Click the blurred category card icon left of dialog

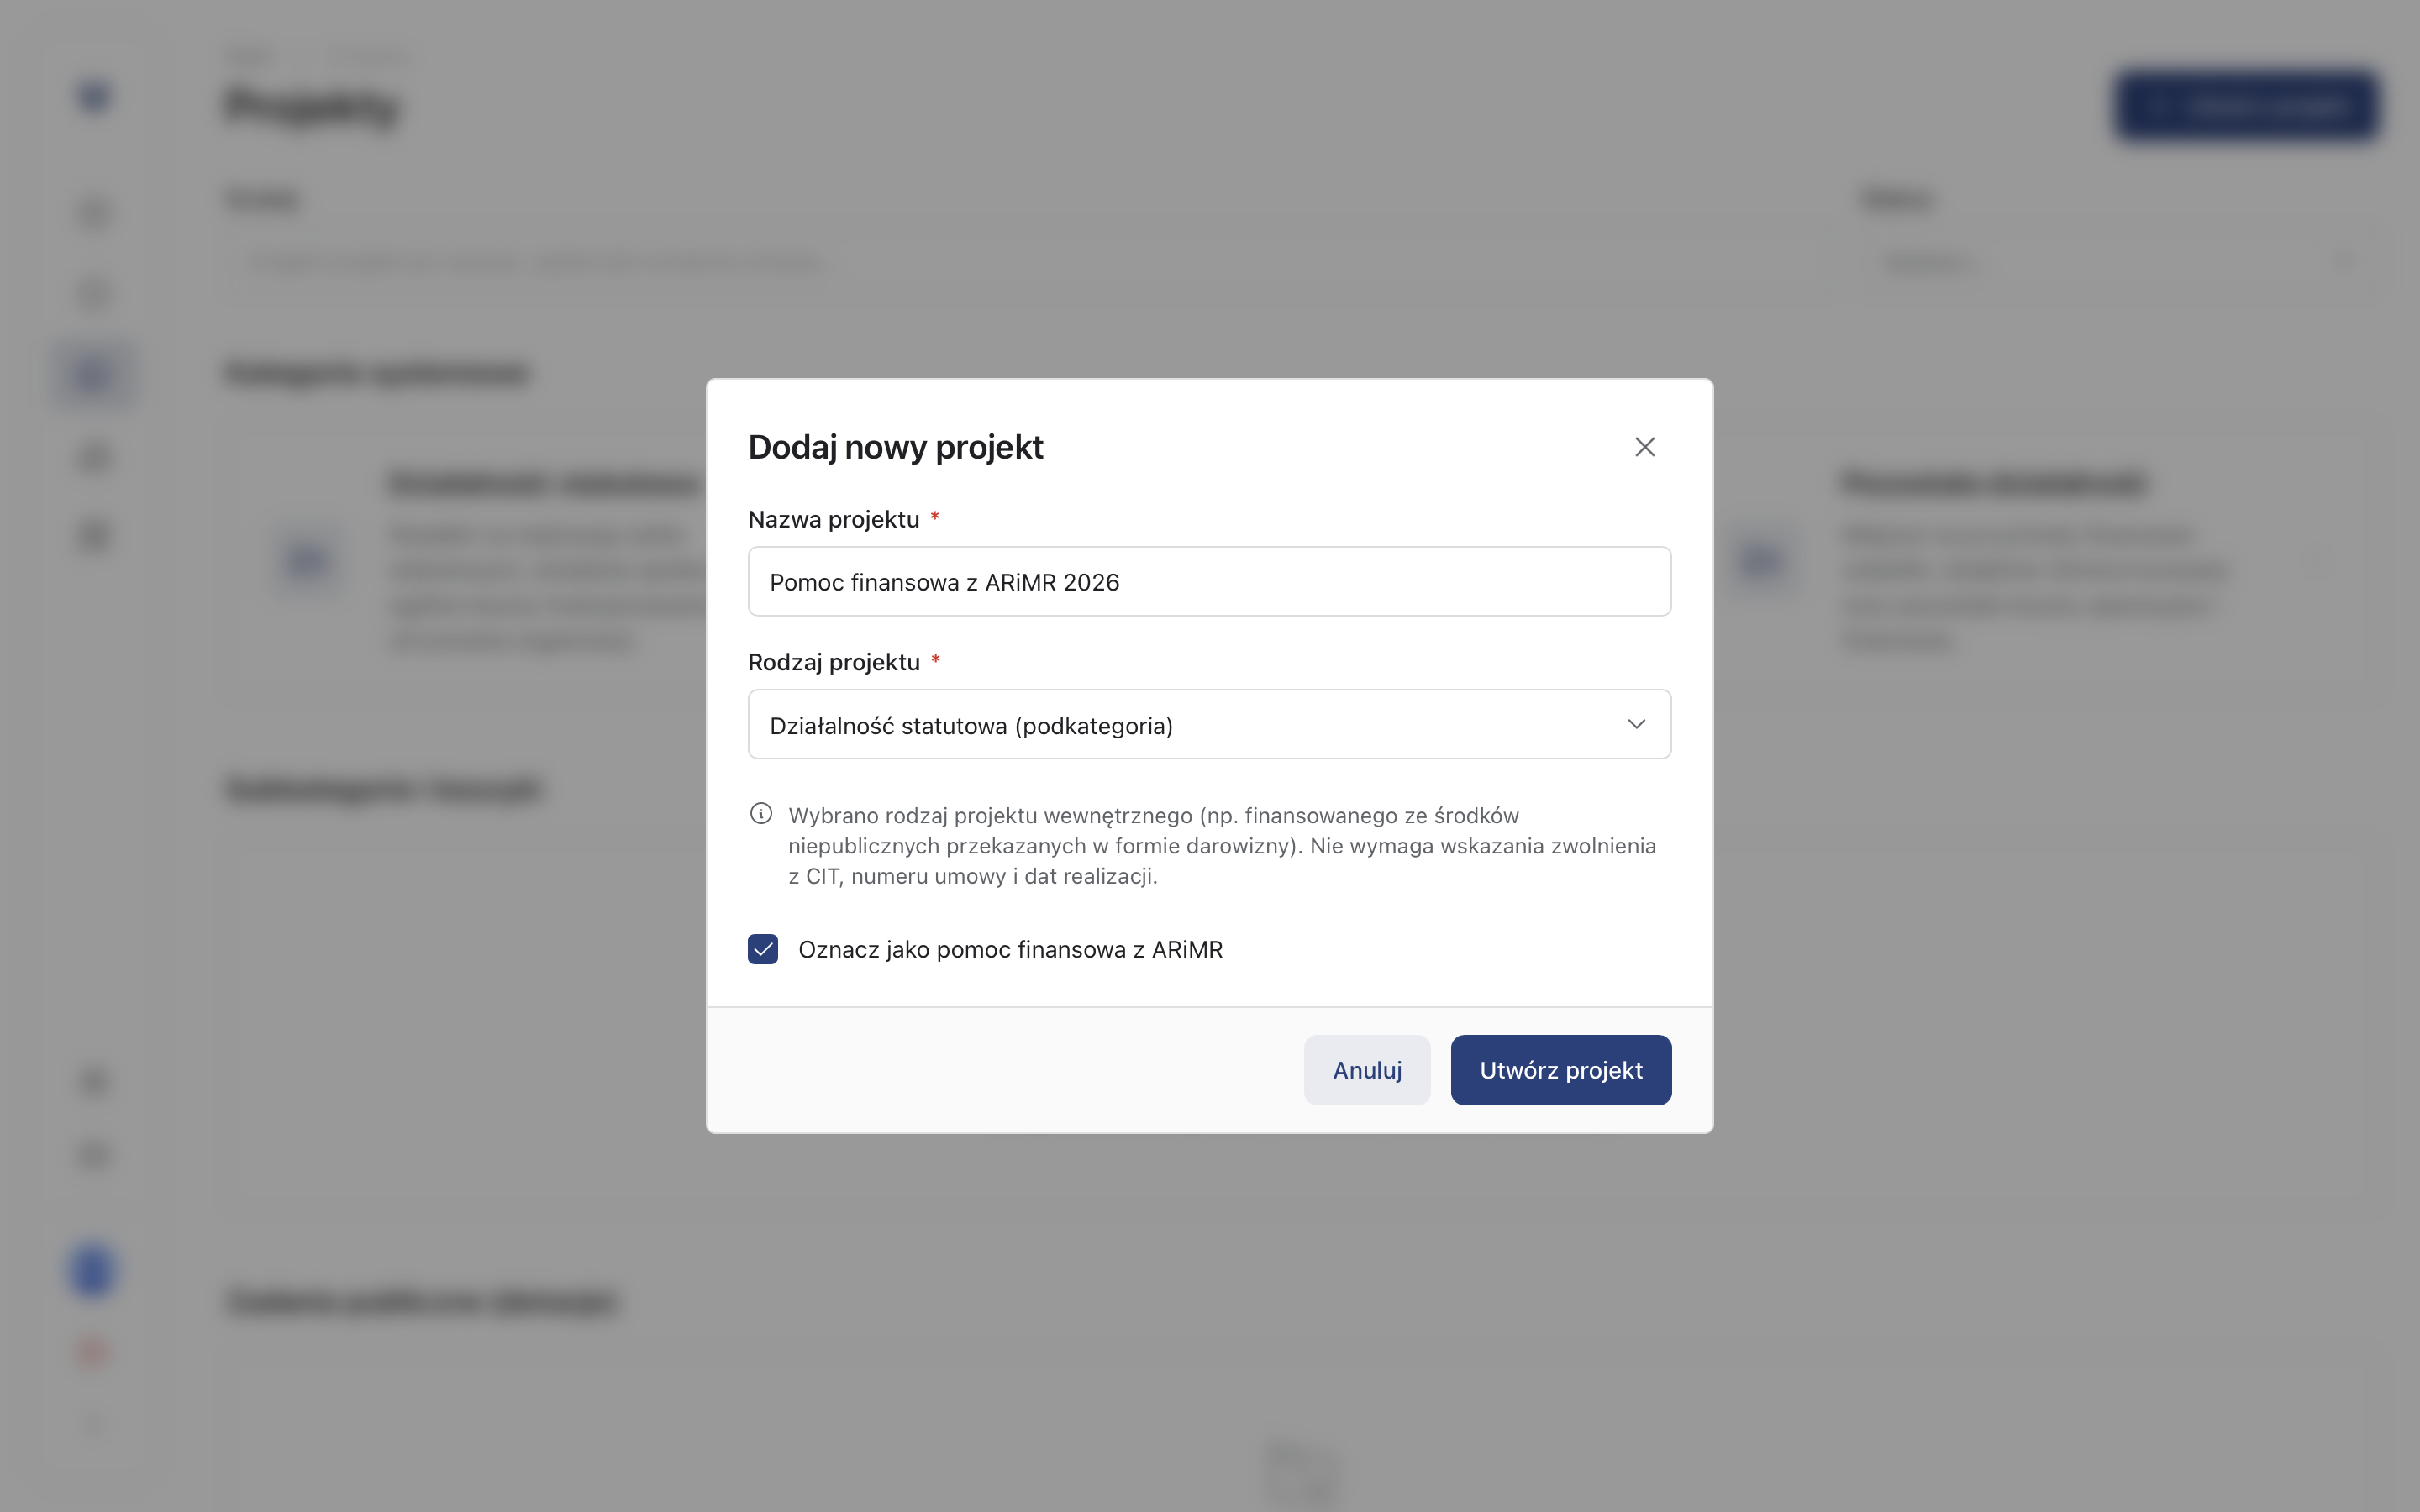click(x=307, y=560)
